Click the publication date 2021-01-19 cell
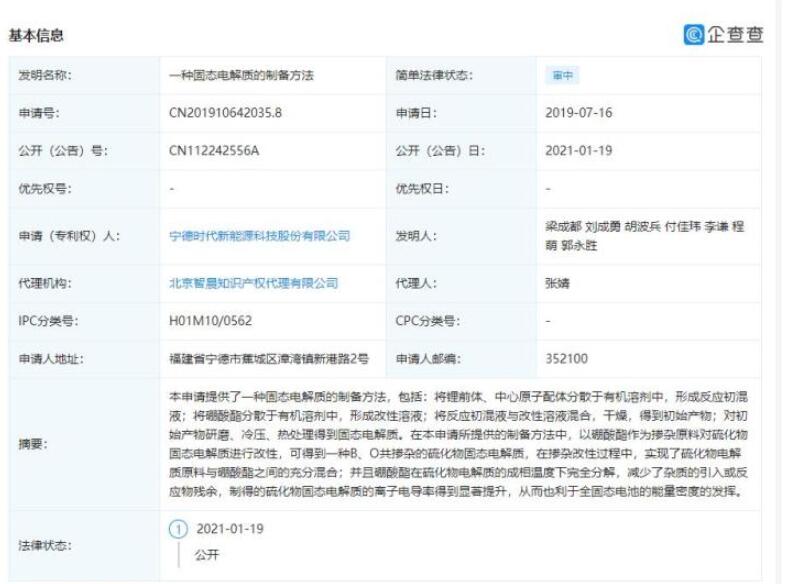806x584 pixels. (579, 151)
